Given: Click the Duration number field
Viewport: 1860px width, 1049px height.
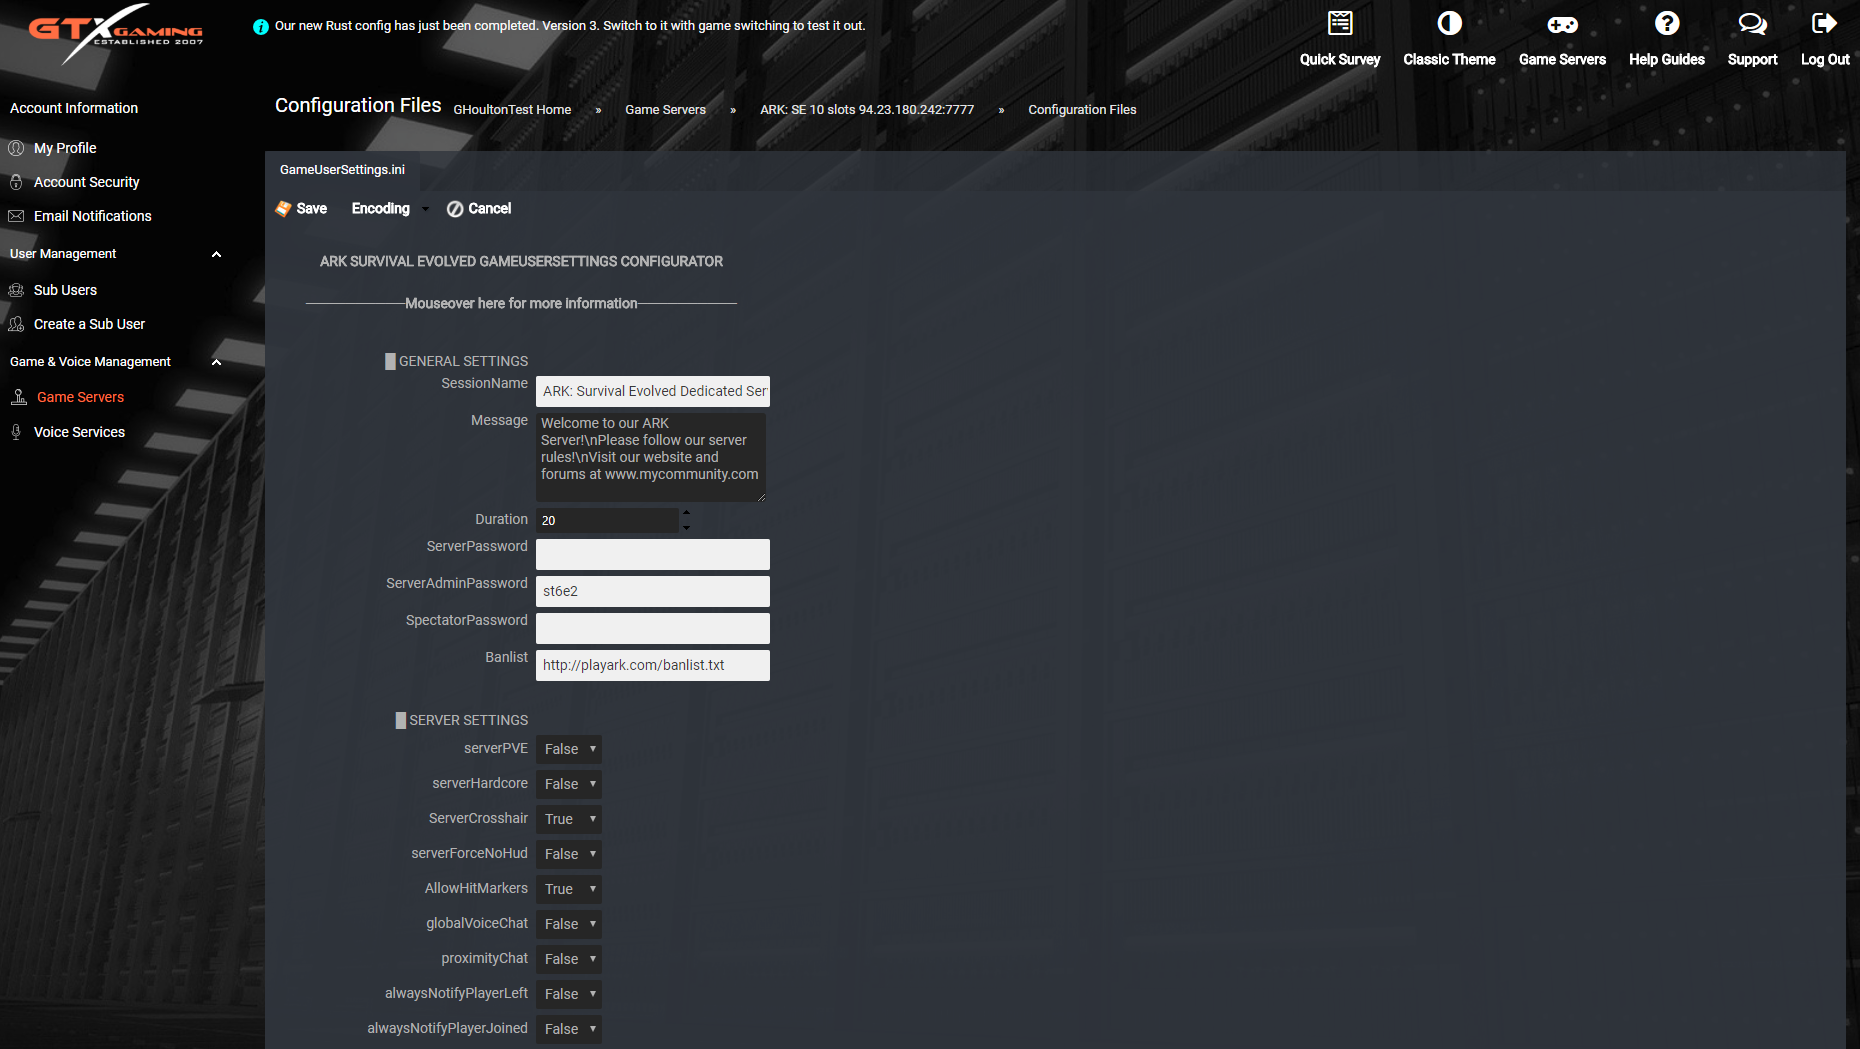Looking at the screenshot, I should click(607, 520).
